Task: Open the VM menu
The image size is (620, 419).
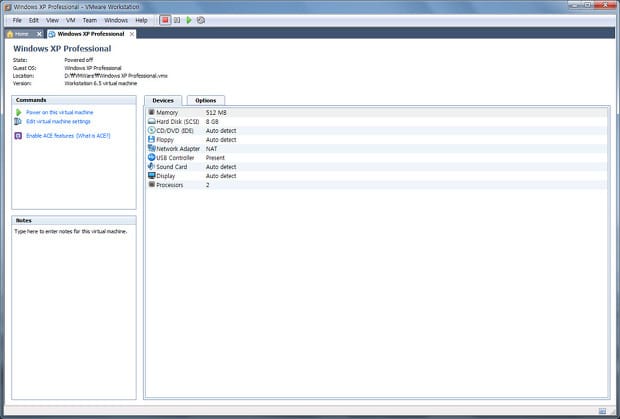Action: 70,20
